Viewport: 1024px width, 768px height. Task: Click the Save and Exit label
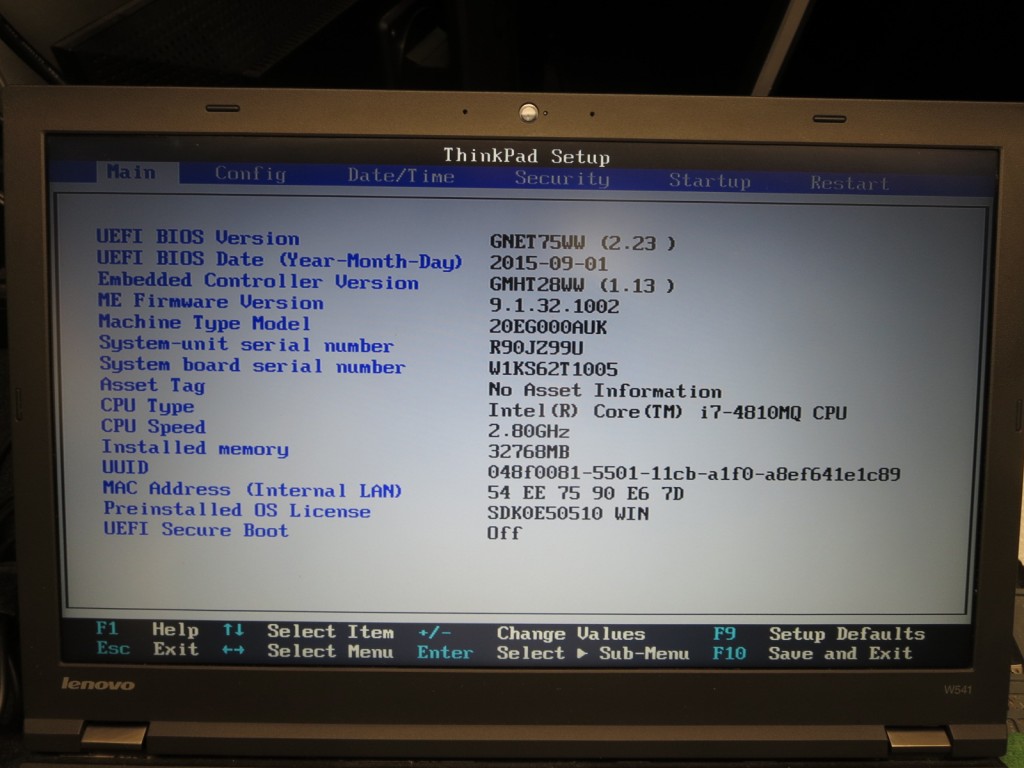click(840, 653)
